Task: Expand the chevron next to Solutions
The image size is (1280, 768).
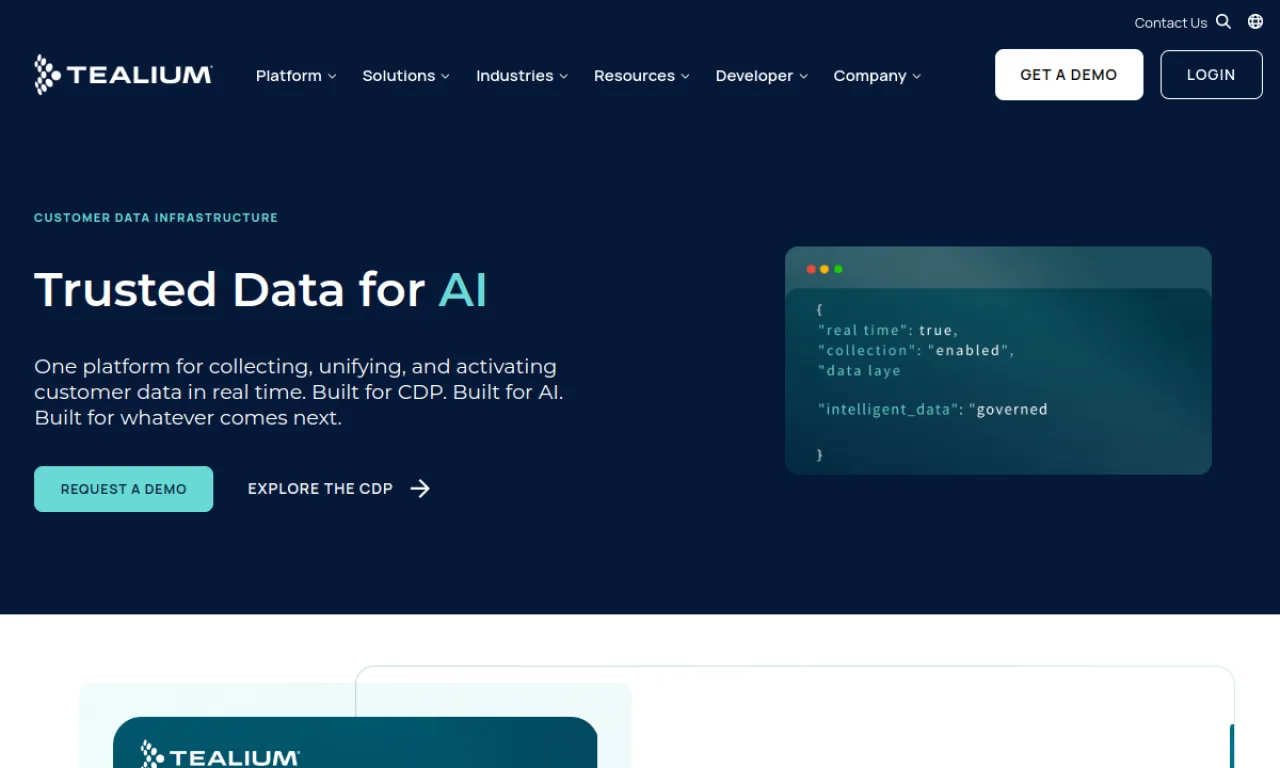Action: [x=445, y=76]
